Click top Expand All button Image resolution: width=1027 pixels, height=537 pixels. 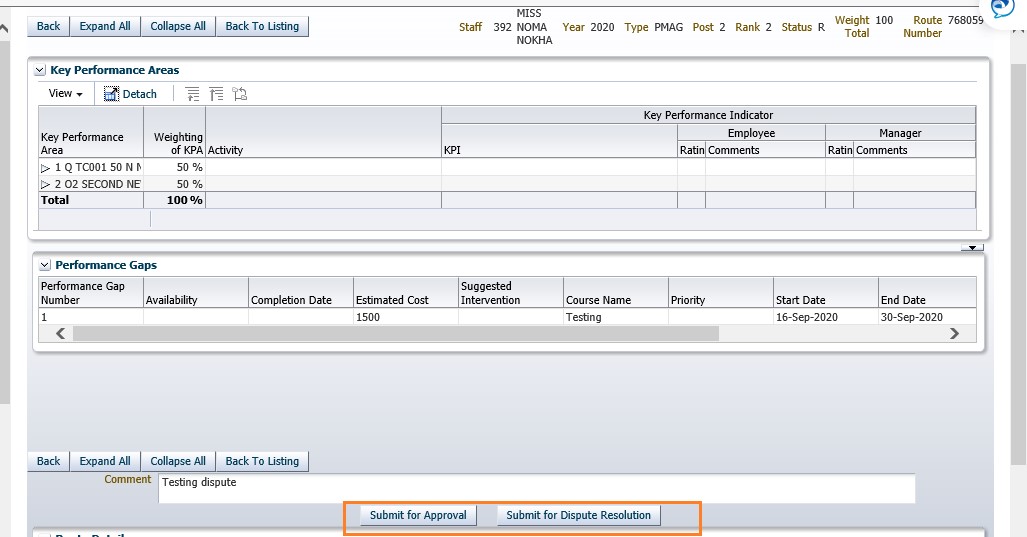click(105, 26)
